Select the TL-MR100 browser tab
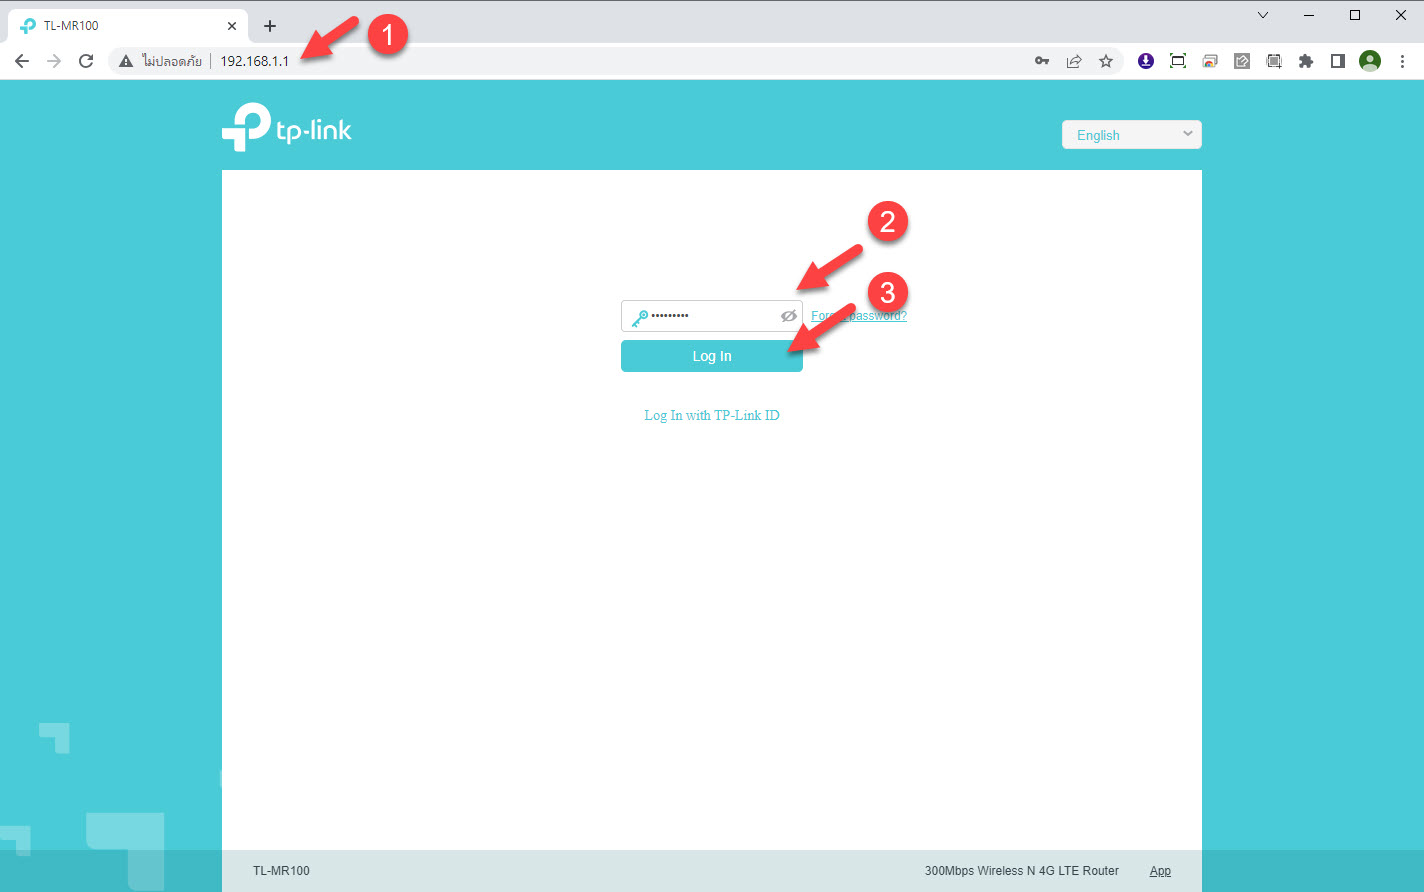Viewport: 1424px width, 892px height. pyautogui.click(x=128, y=26)
